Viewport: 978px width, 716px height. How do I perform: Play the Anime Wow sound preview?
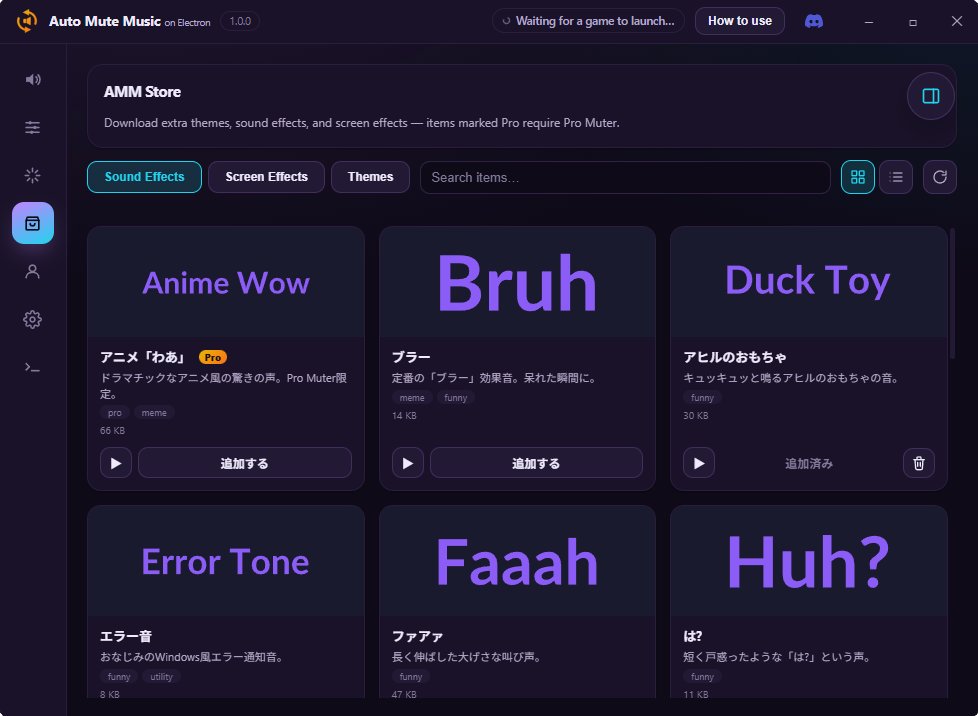116,463
